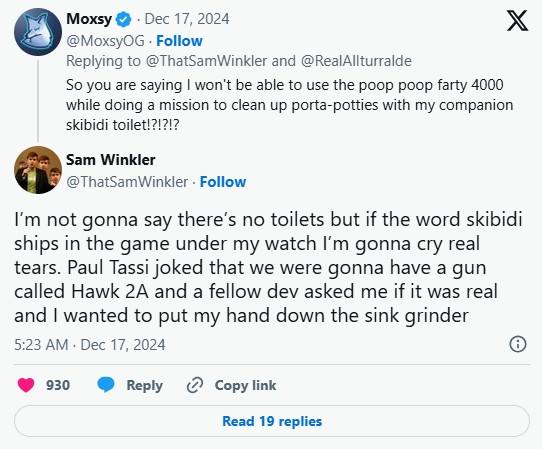Open Moxsy's fox profile avatar
Image resolution: width=542 pixels, height=449 pixels.
pos(38,32)
